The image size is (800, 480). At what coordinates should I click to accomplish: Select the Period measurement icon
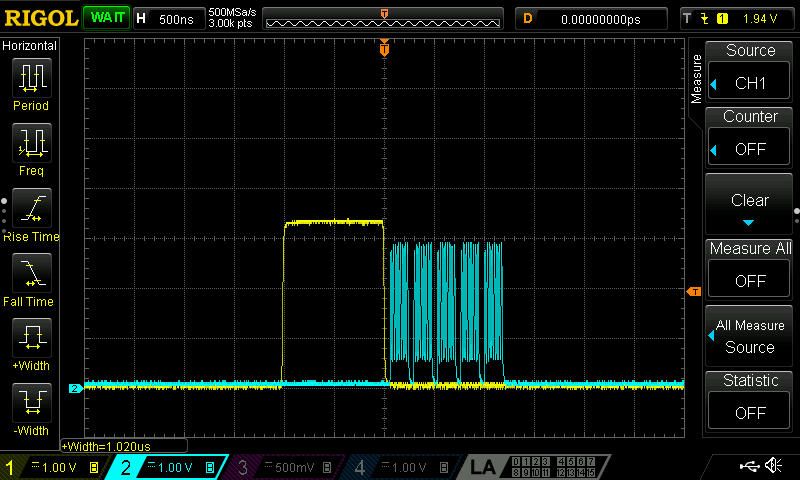[x=32, y=78]
